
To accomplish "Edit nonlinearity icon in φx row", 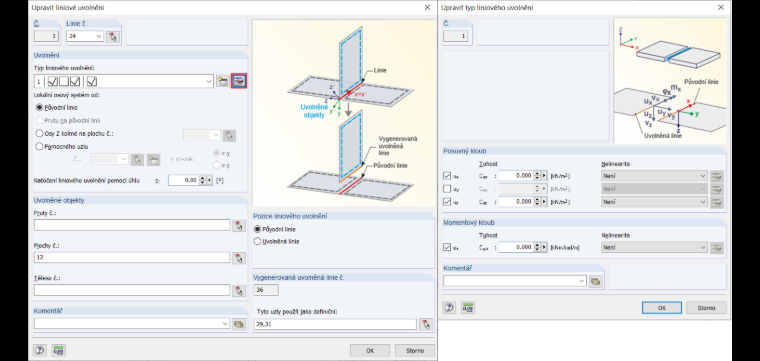I will pos(716,248).
